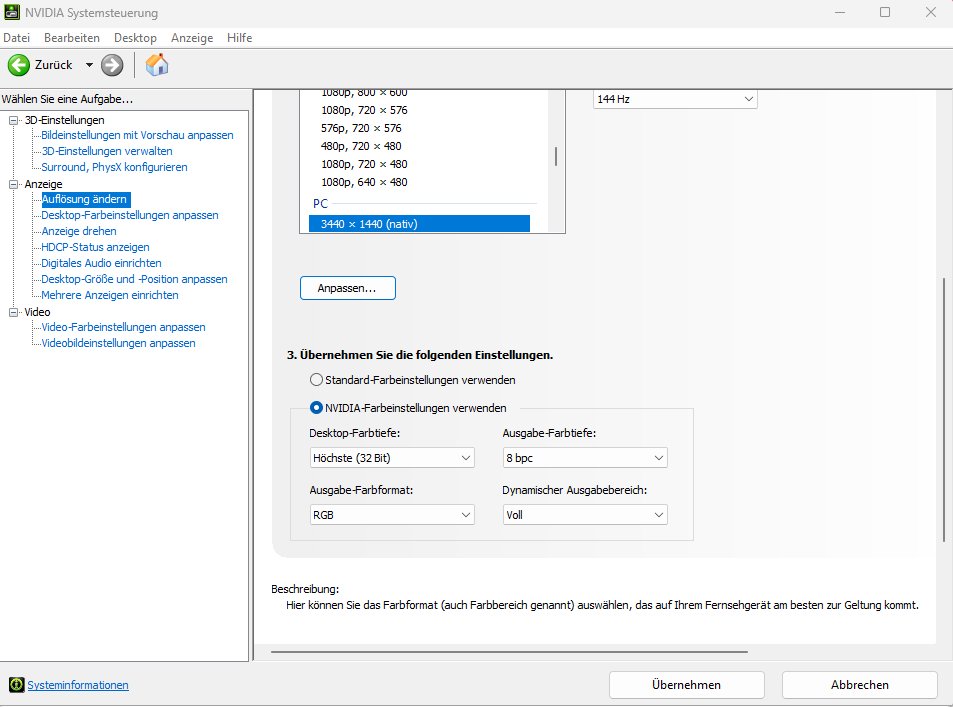Click the Systeminformationen icon

[x=16, y=685]
